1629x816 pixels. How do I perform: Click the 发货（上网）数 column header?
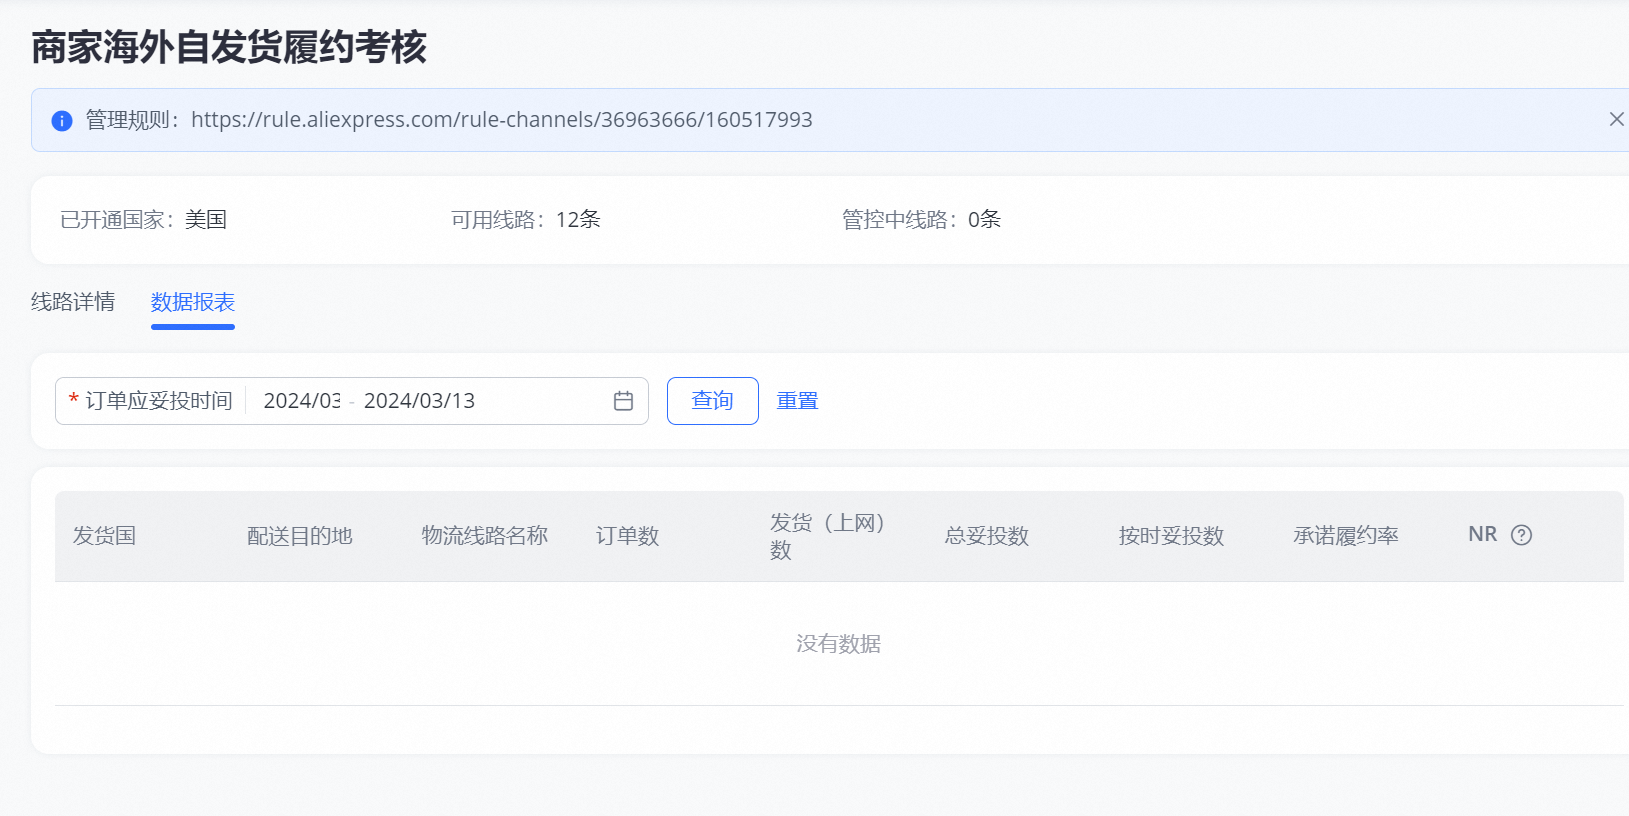[x=829, y=536]
